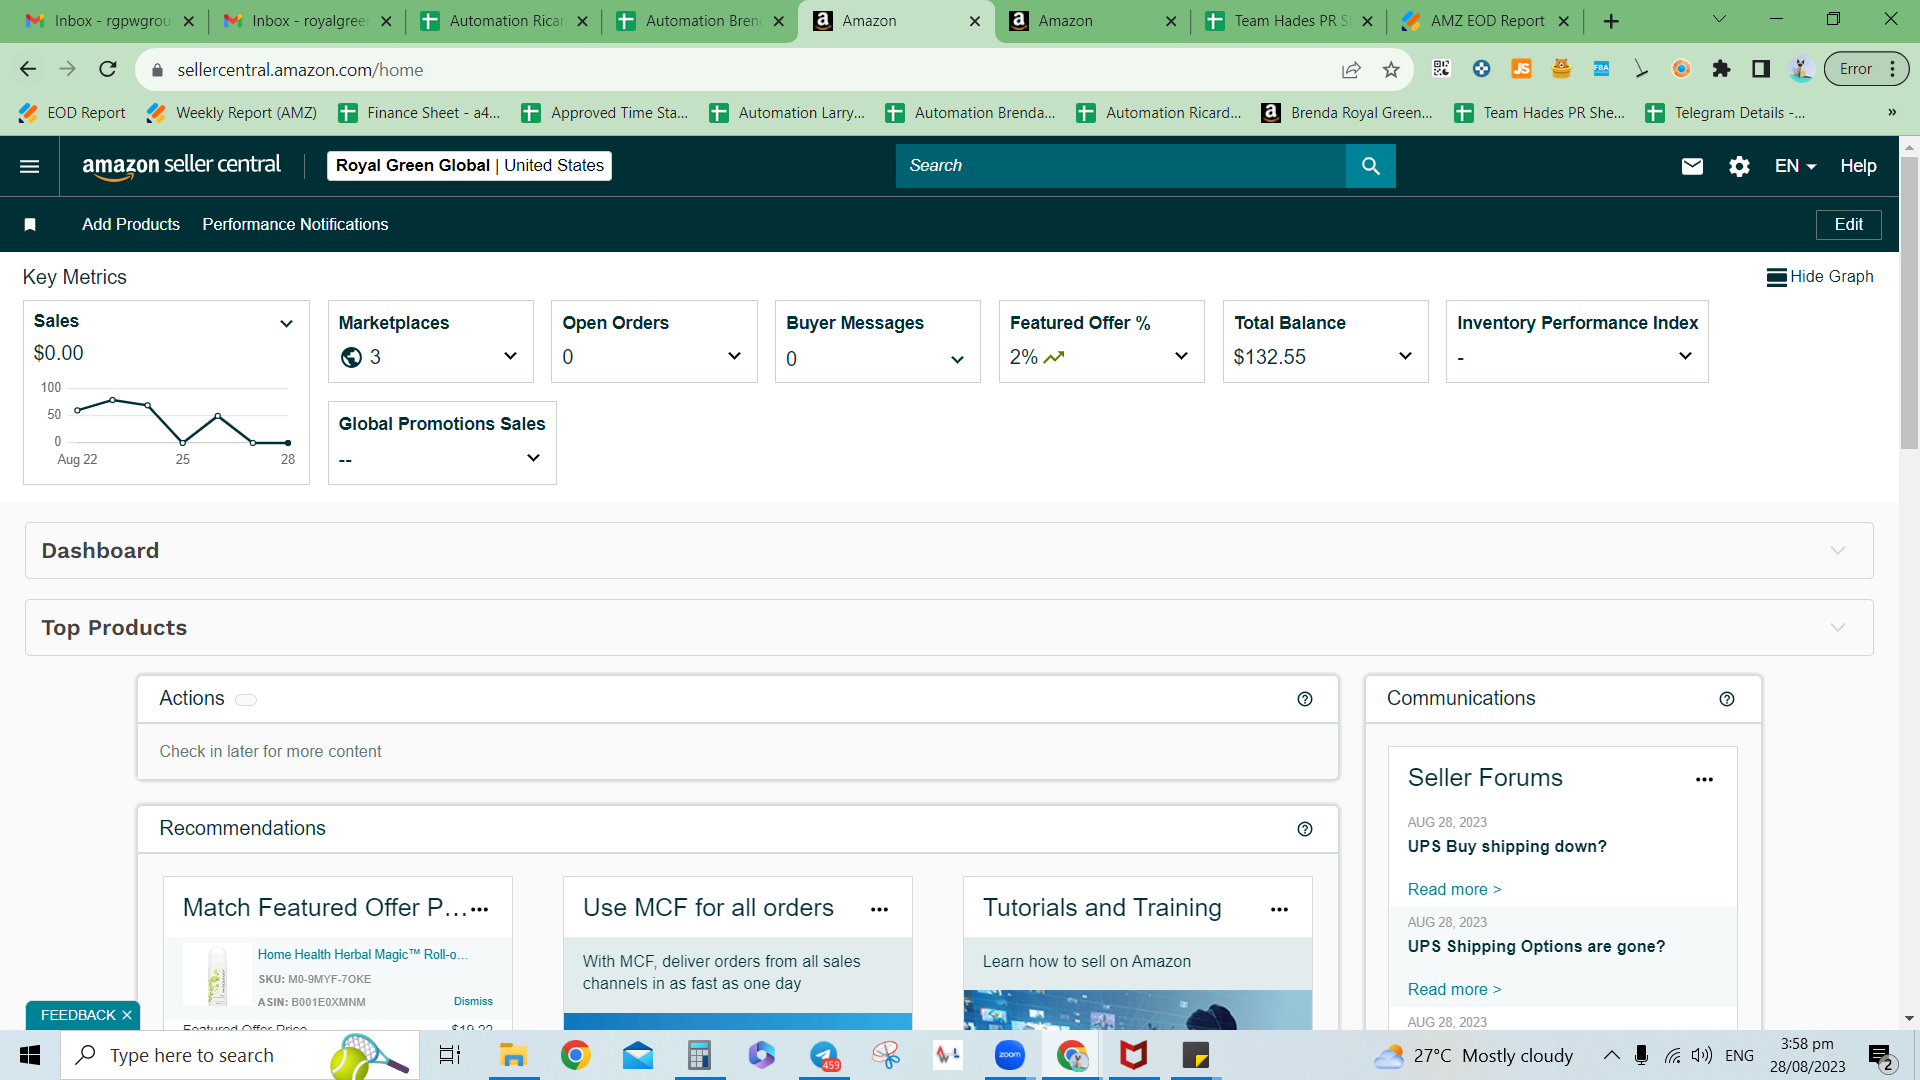Expand the Marketplaces dropdown
Viewport: 1920px width, 1080px height.
(510, 356)
